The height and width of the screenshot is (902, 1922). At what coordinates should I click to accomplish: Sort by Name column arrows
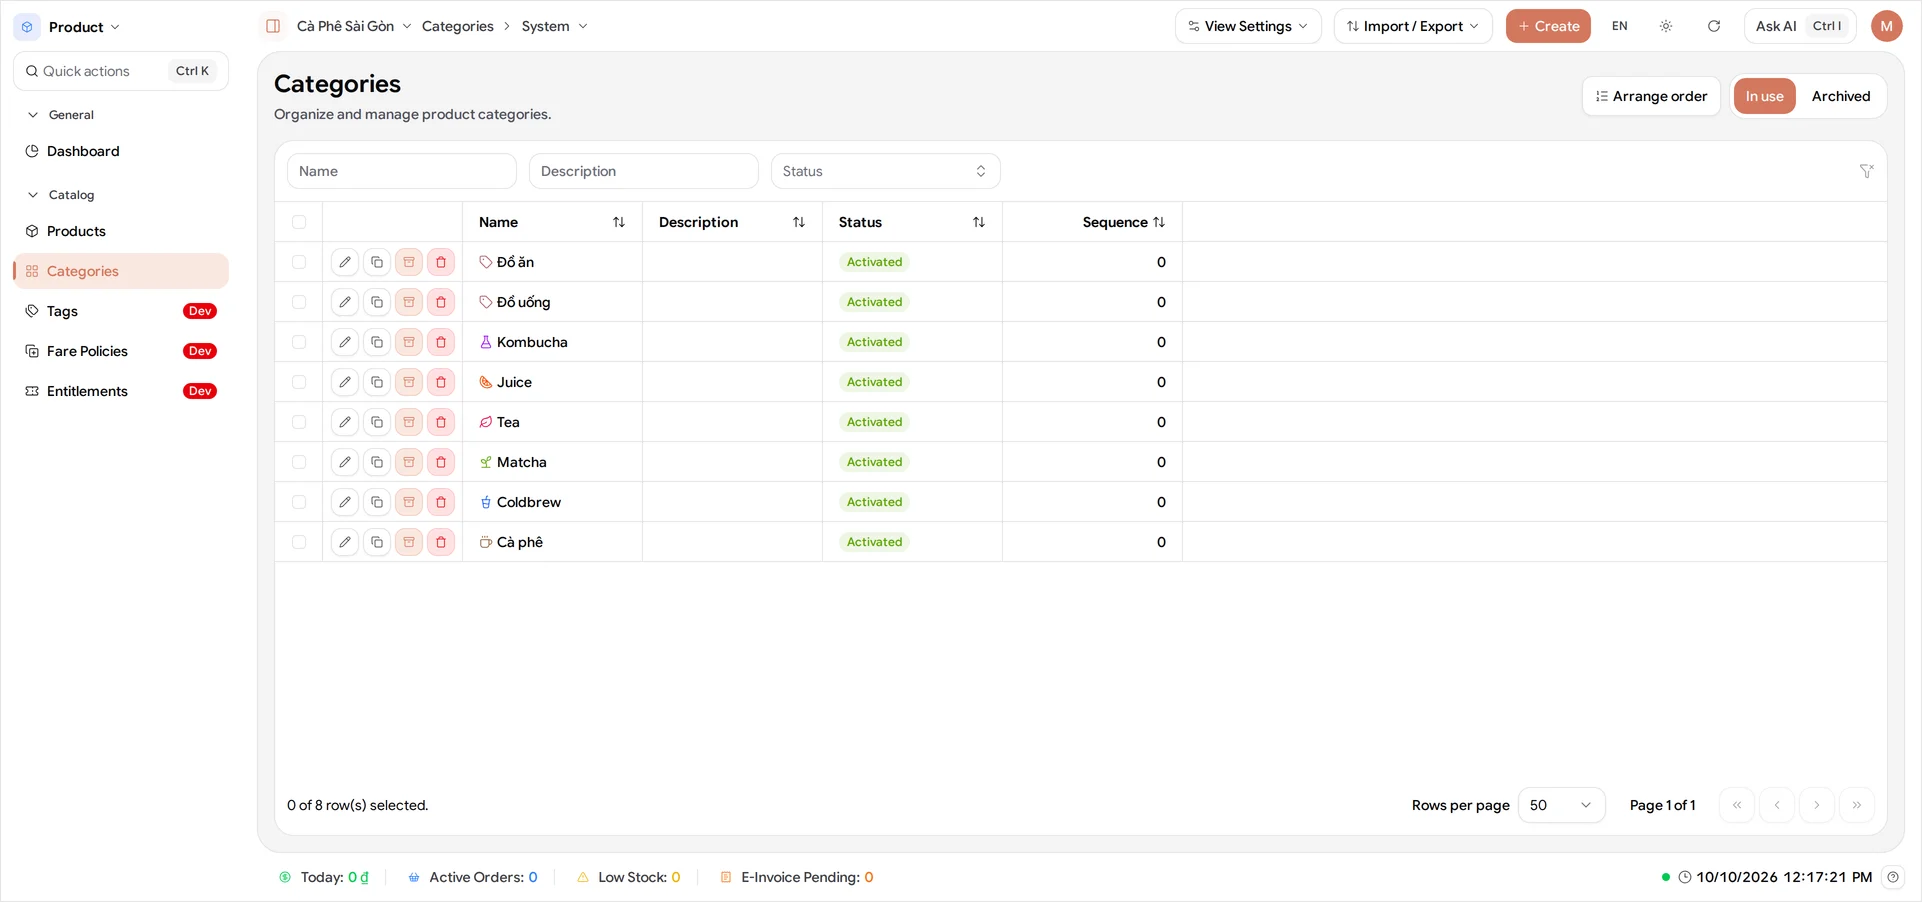[619, 222]
